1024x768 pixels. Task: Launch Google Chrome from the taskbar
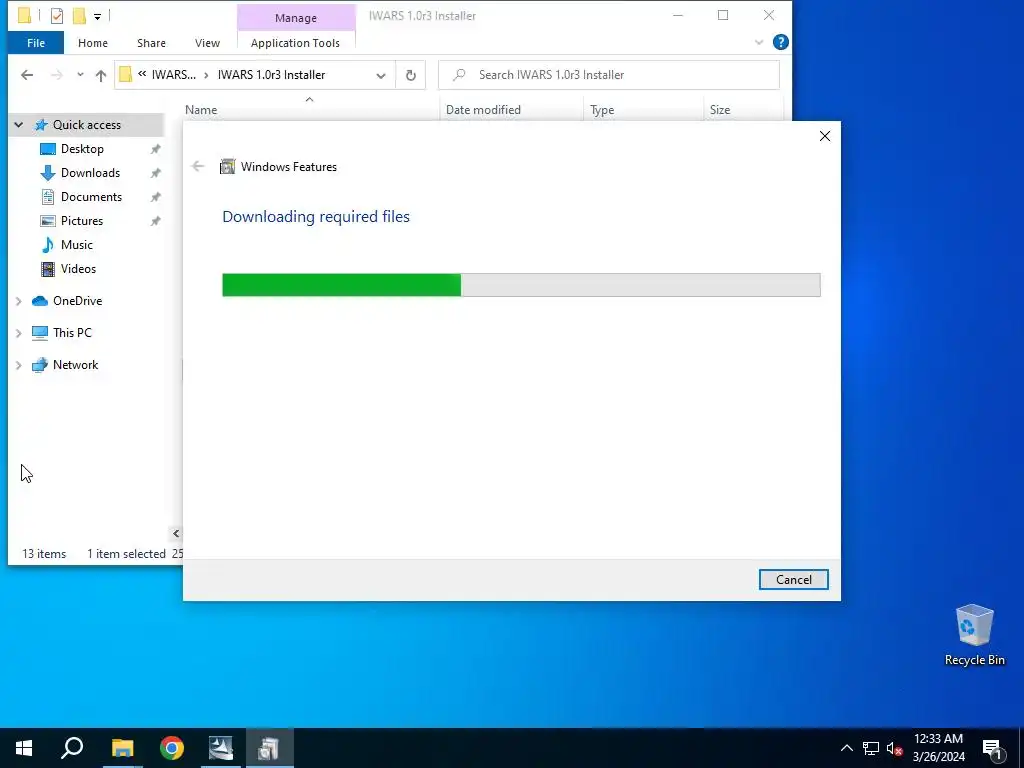(x=172, y=748)
